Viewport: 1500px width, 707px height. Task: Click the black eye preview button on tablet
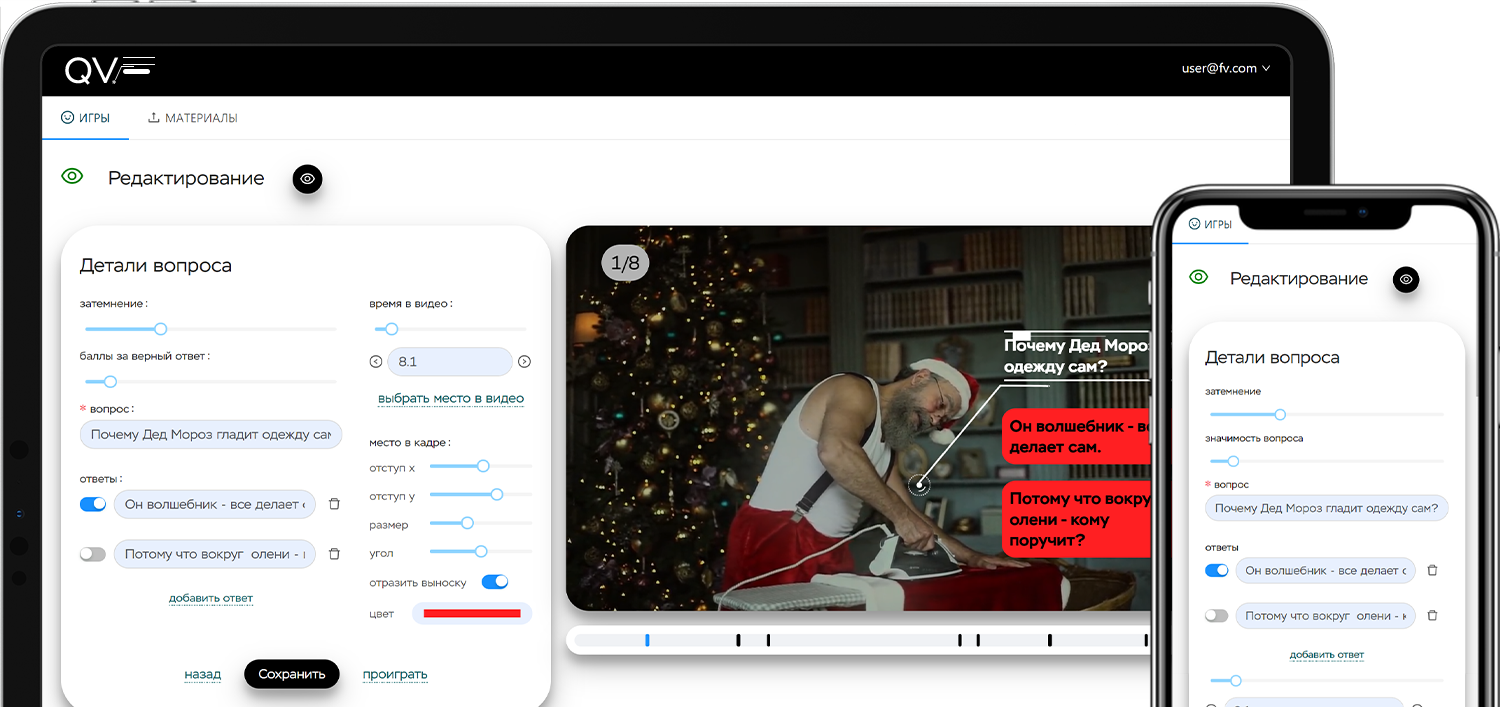(x=307, y=179)
